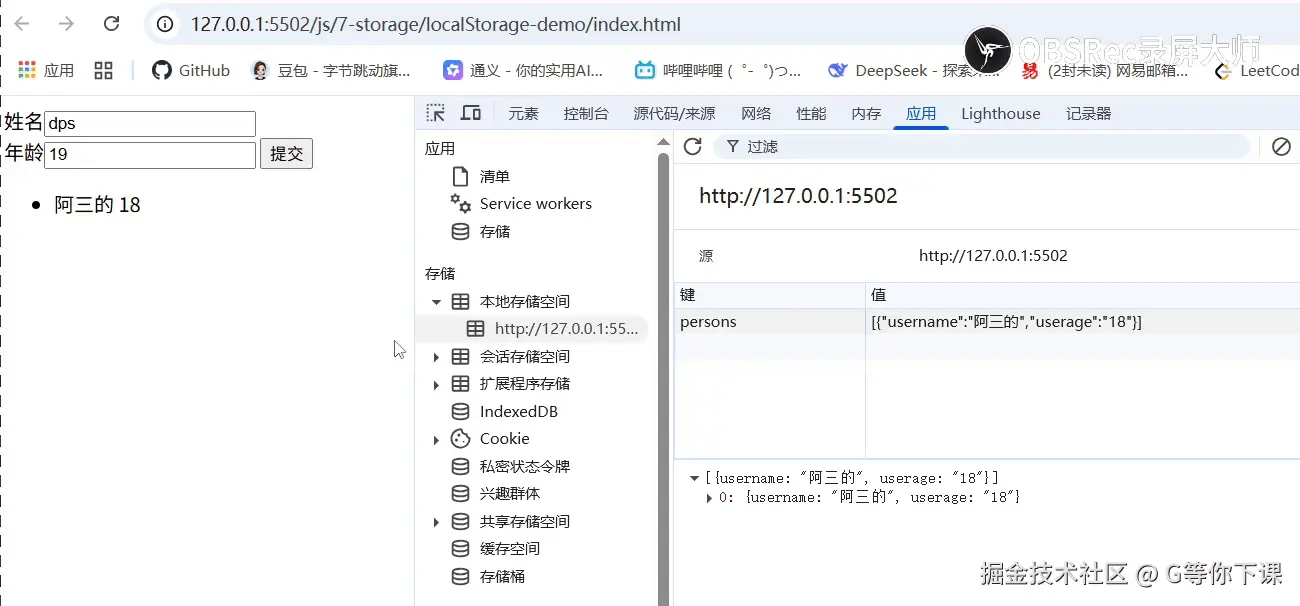This screenshot has height=606, width=1300.
Task: Open the 通义 bookmark
Action: tap(524, 70)
